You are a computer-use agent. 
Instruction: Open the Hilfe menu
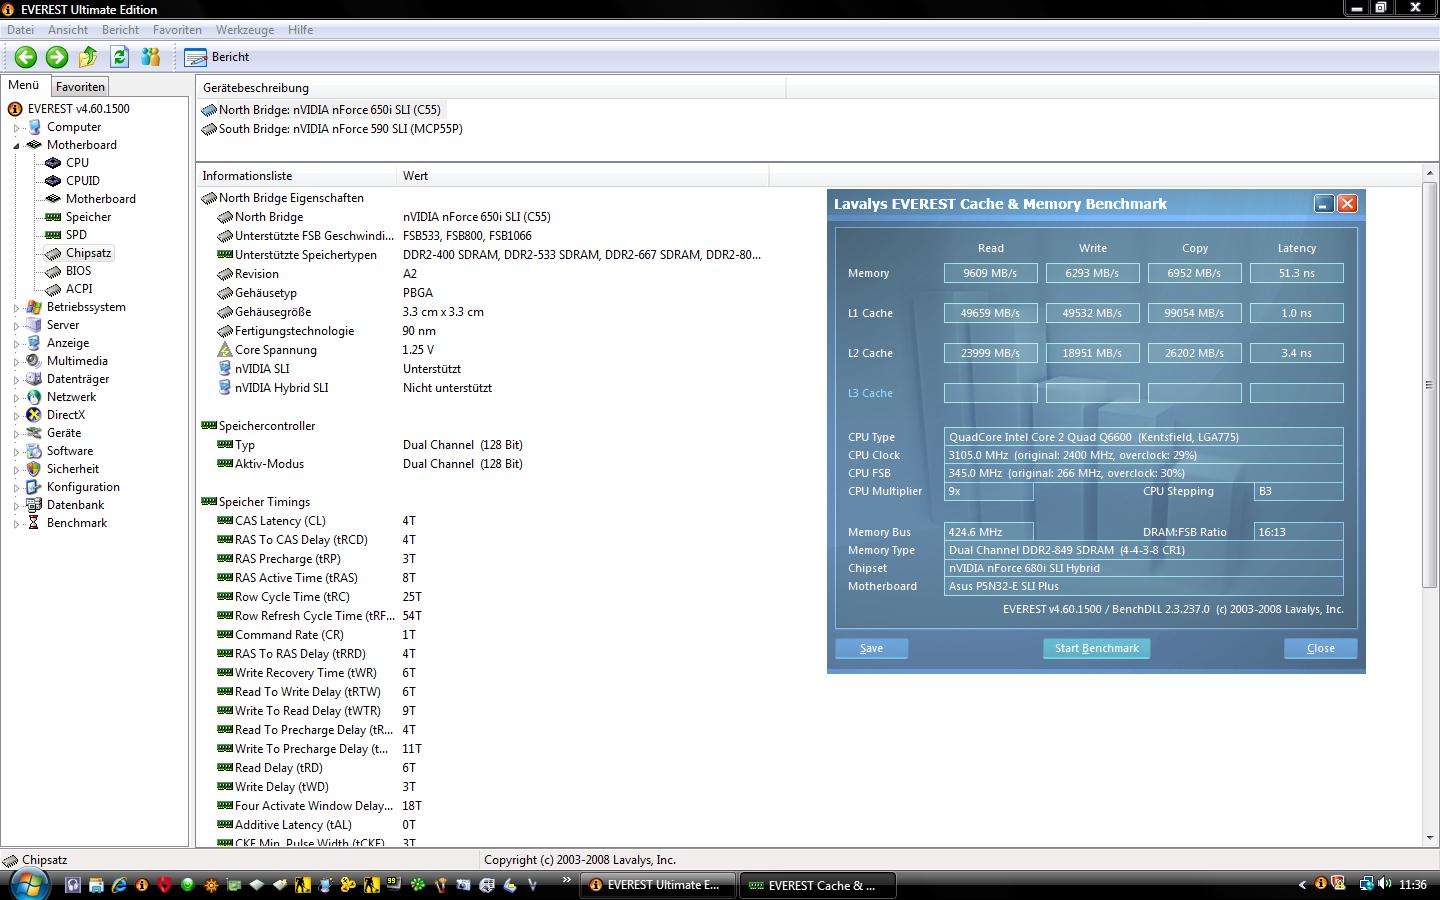(300, 30)
